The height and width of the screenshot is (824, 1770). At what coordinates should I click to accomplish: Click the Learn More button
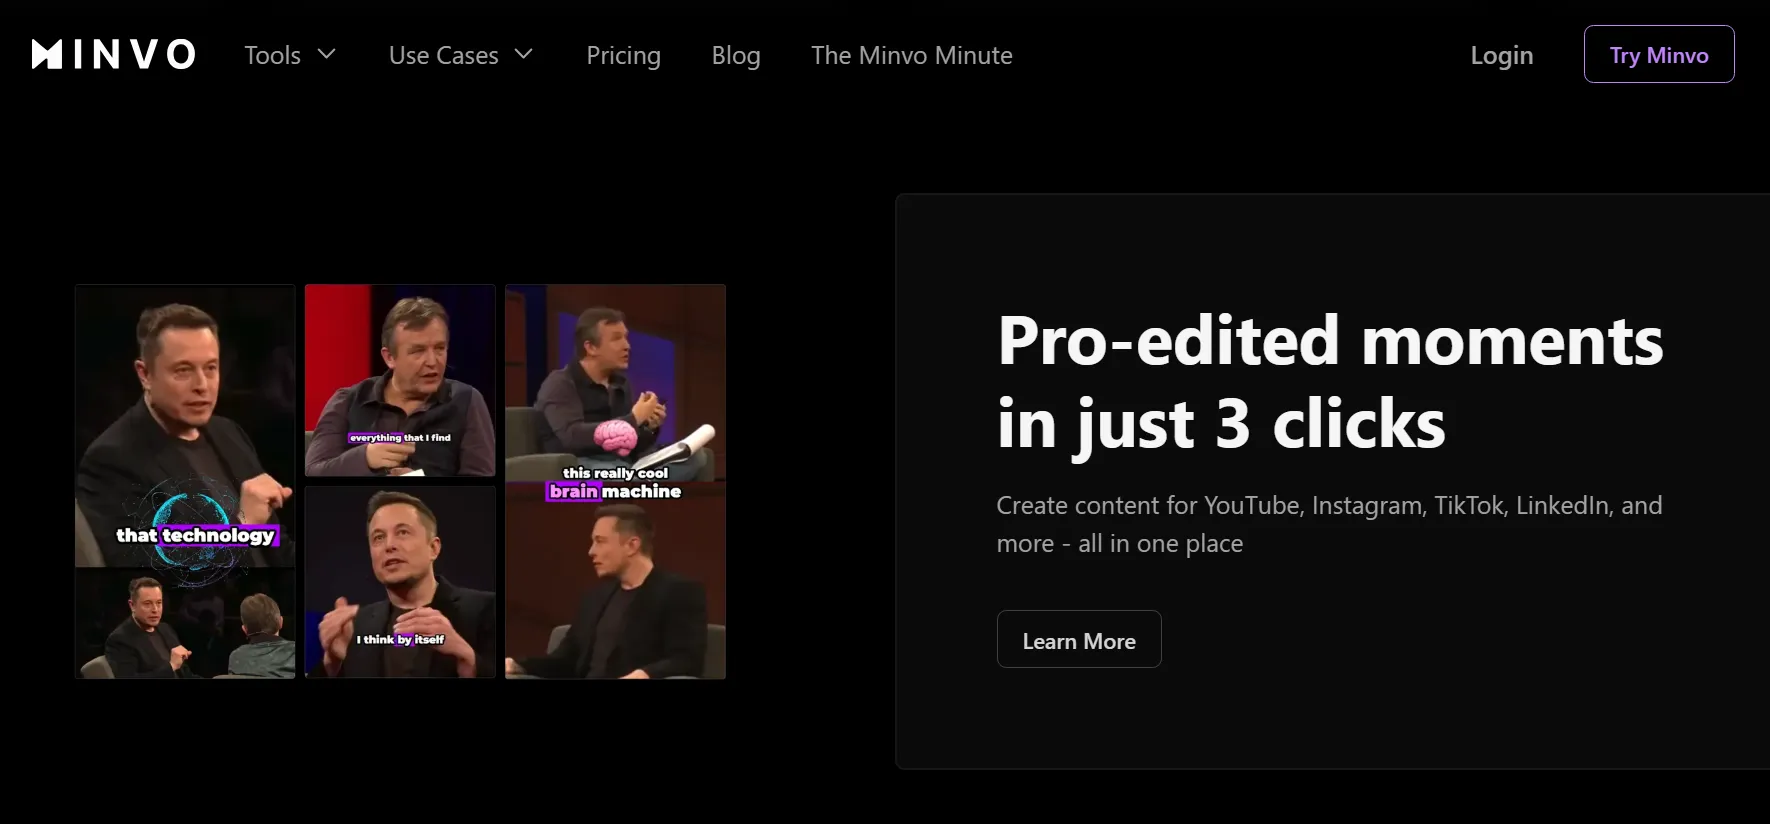1078,640
